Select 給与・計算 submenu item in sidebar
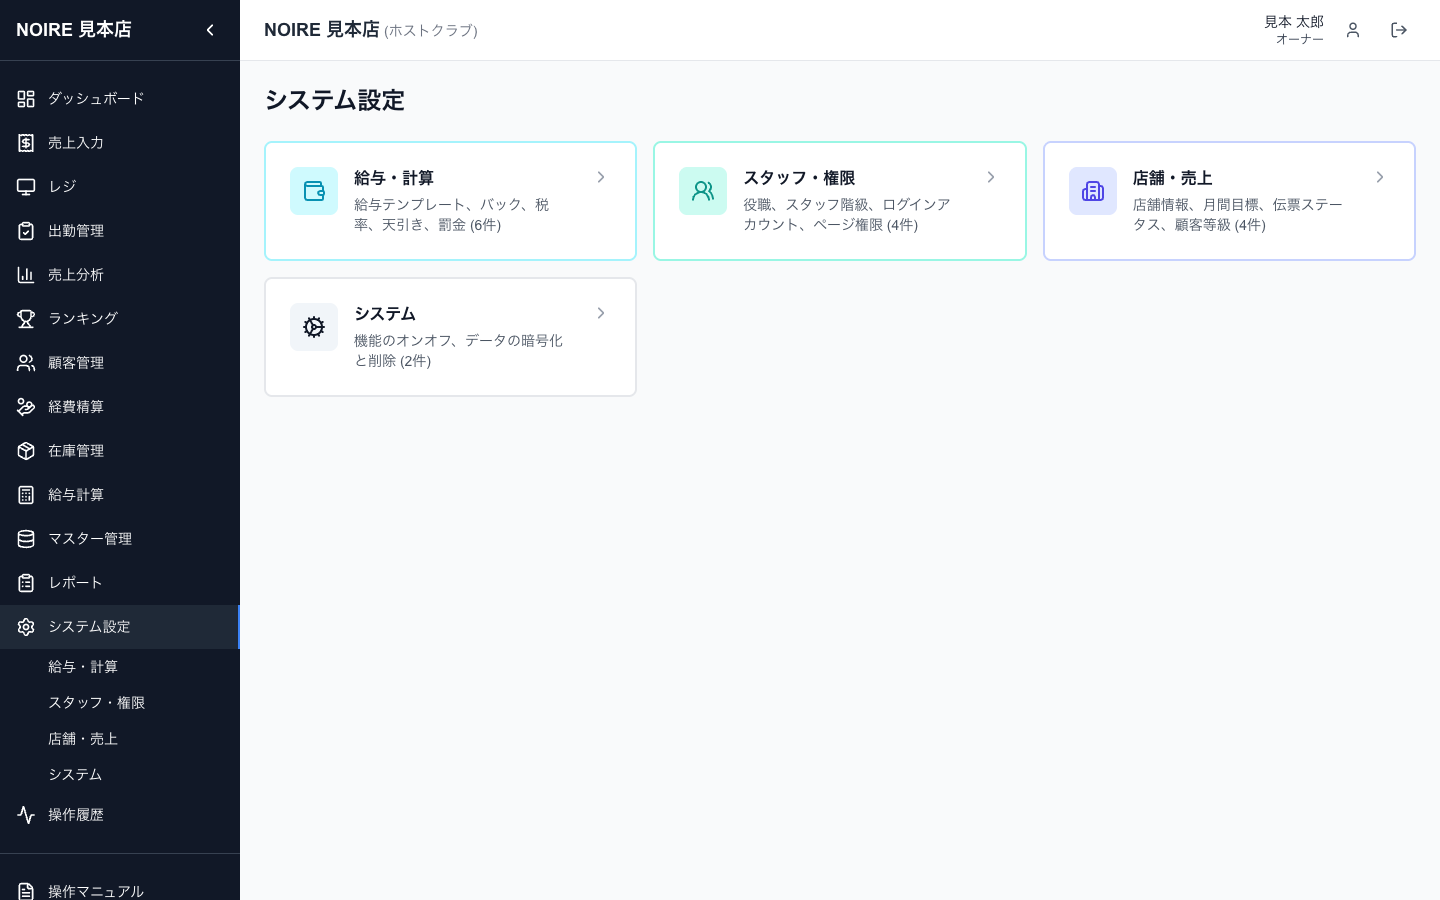This screenshot has height=900, width=1440. [x=83, y=667]
